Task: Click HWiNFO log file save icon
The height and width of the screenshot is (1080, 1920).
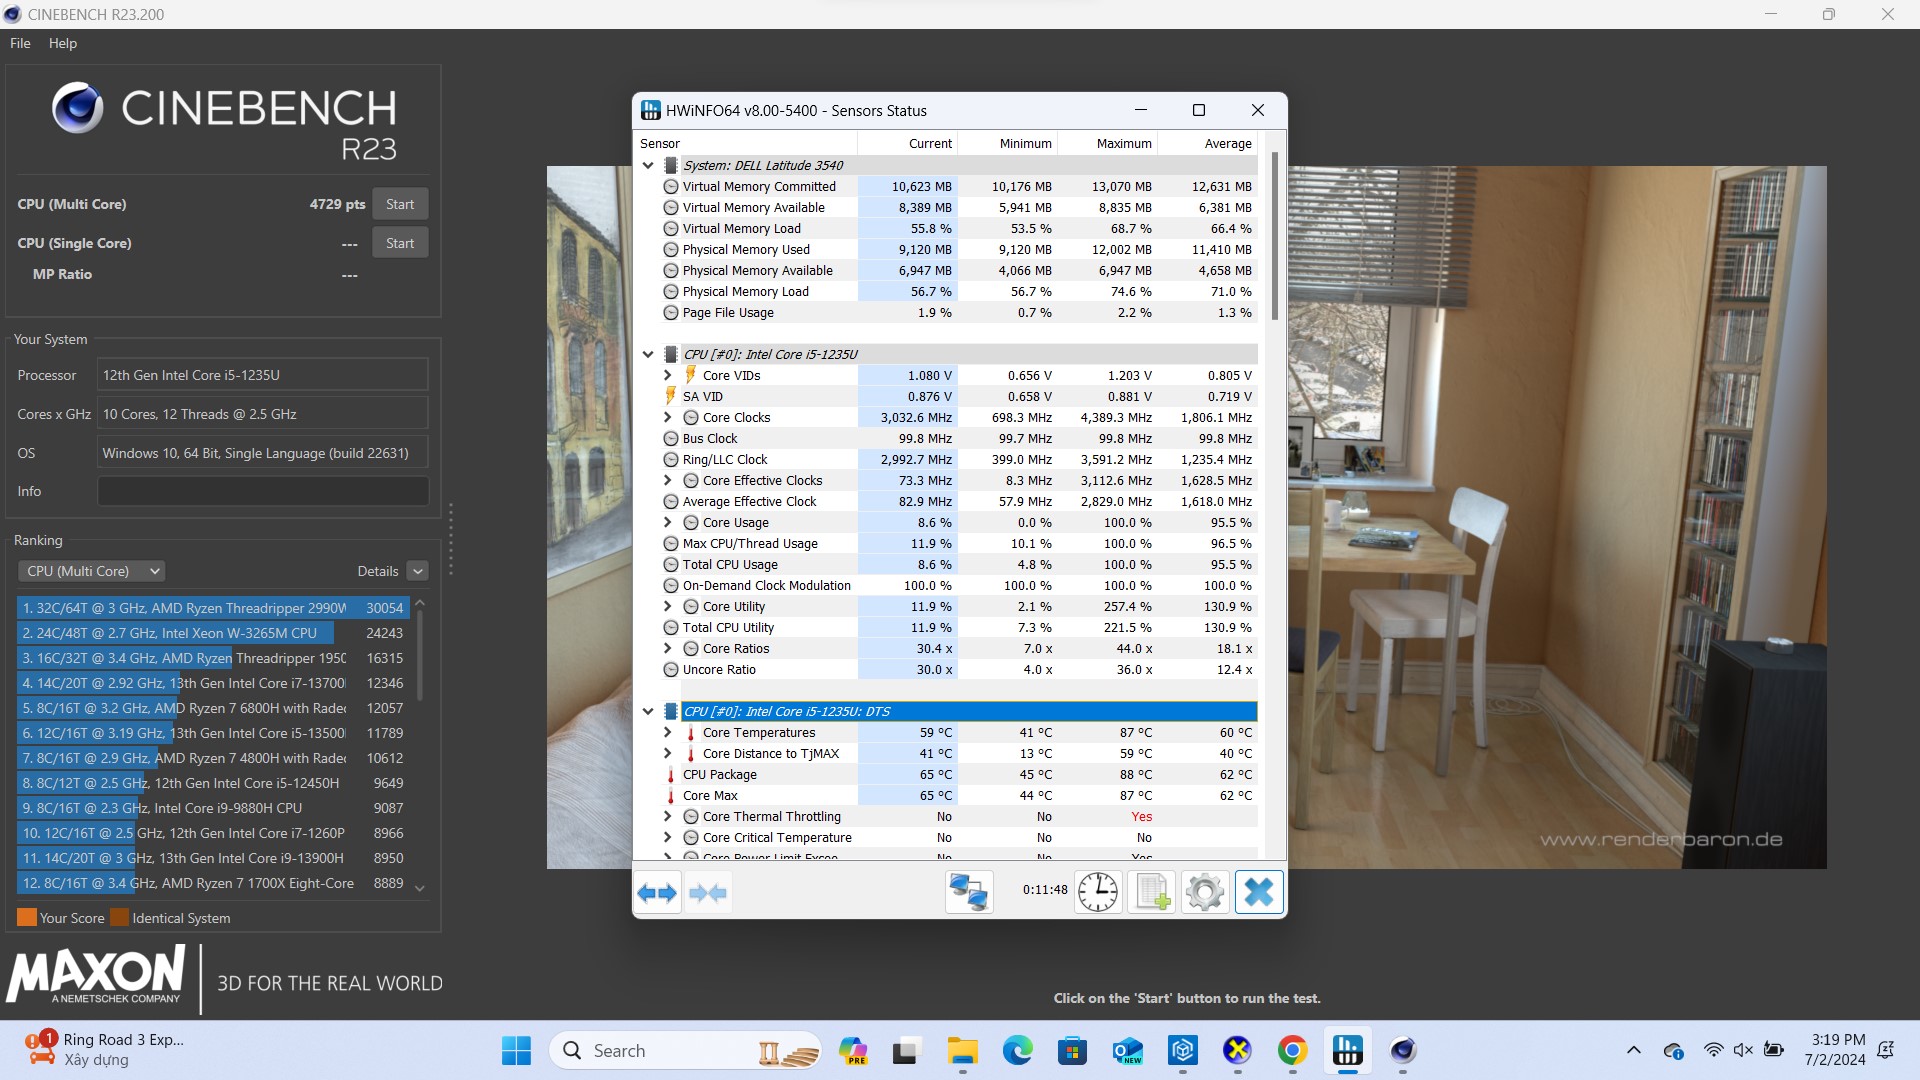Action: click(x=1151, y=892)
